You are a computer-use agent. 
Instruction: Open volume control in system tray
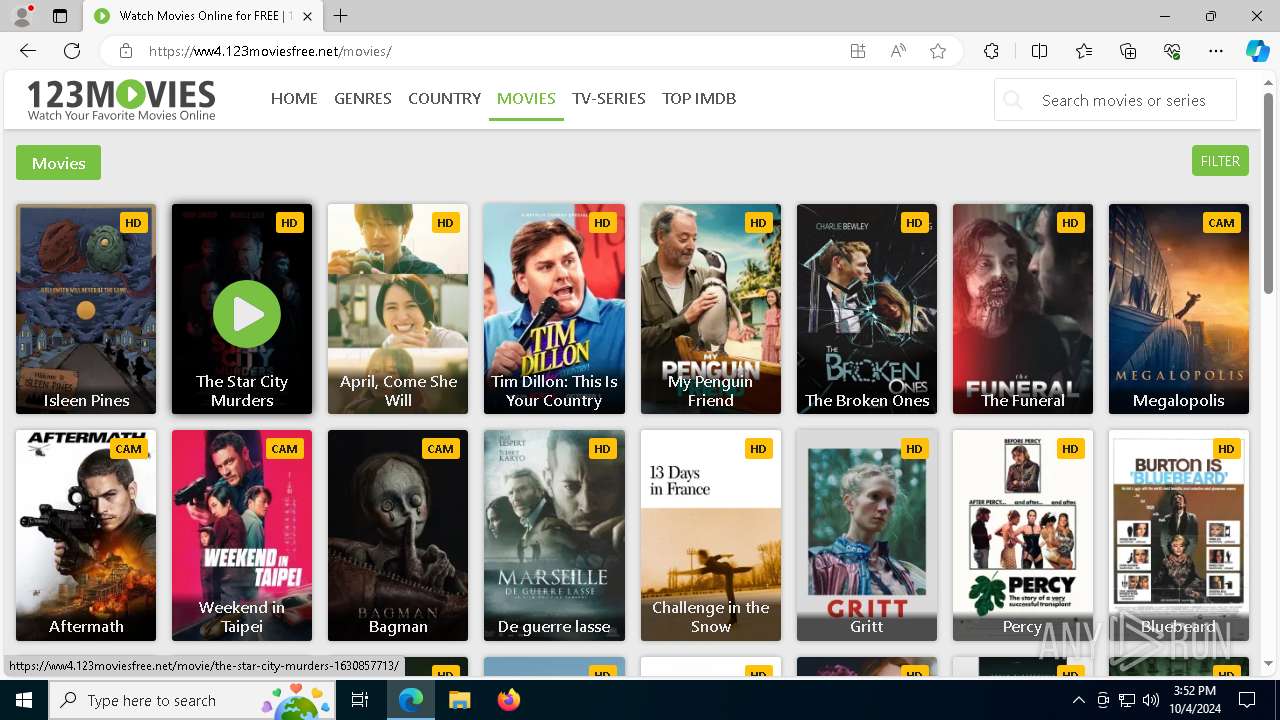(1151, 700)
